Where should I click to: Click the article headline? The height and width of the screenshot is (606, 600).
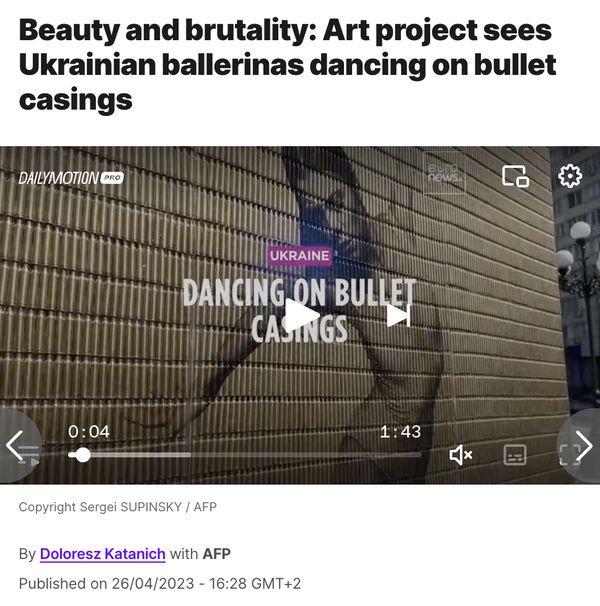tap(287, 65)
